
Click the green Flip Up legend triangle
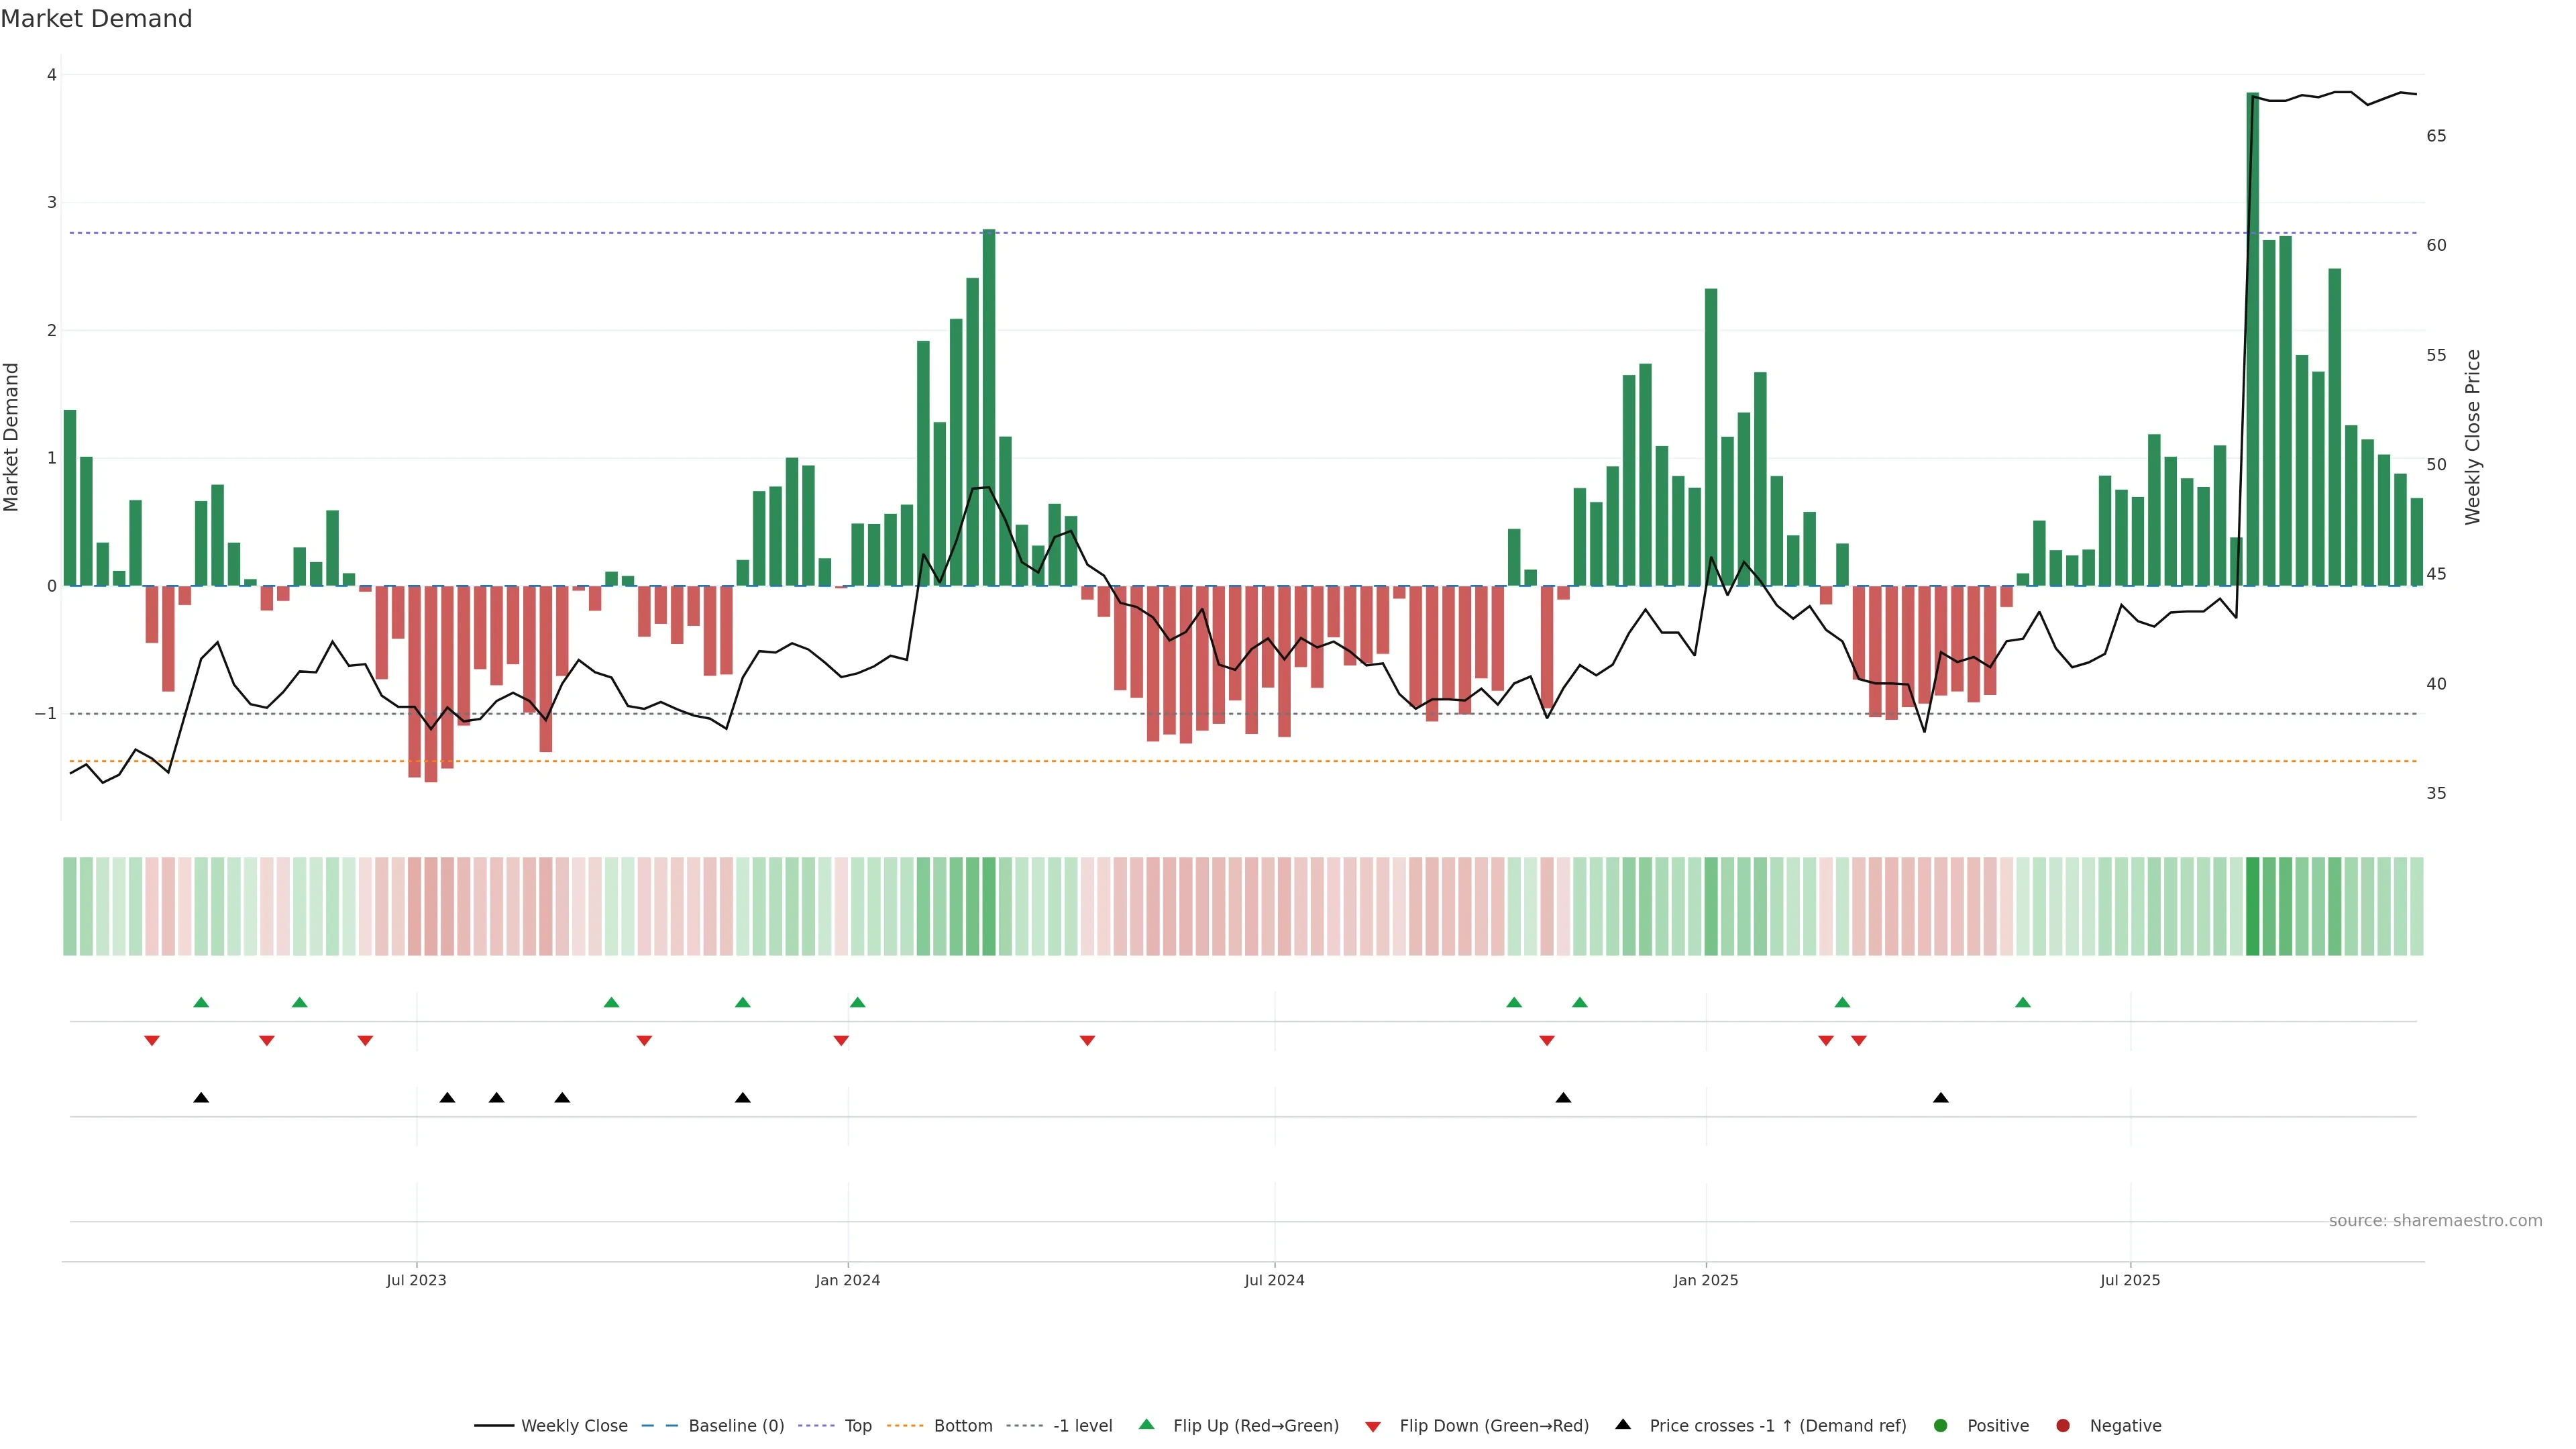(x=1146, y=1425)
